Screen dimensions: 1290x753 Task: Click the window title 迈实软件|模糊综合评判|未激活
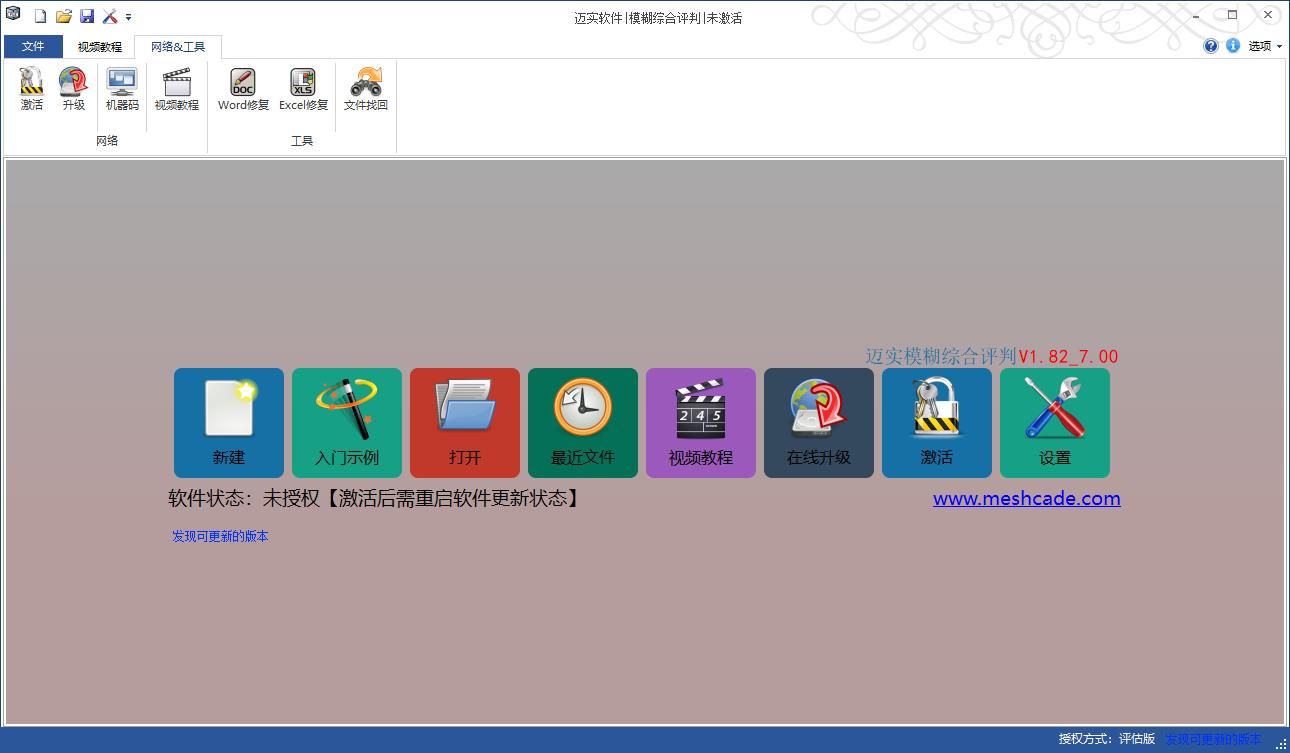pos(658,18)
